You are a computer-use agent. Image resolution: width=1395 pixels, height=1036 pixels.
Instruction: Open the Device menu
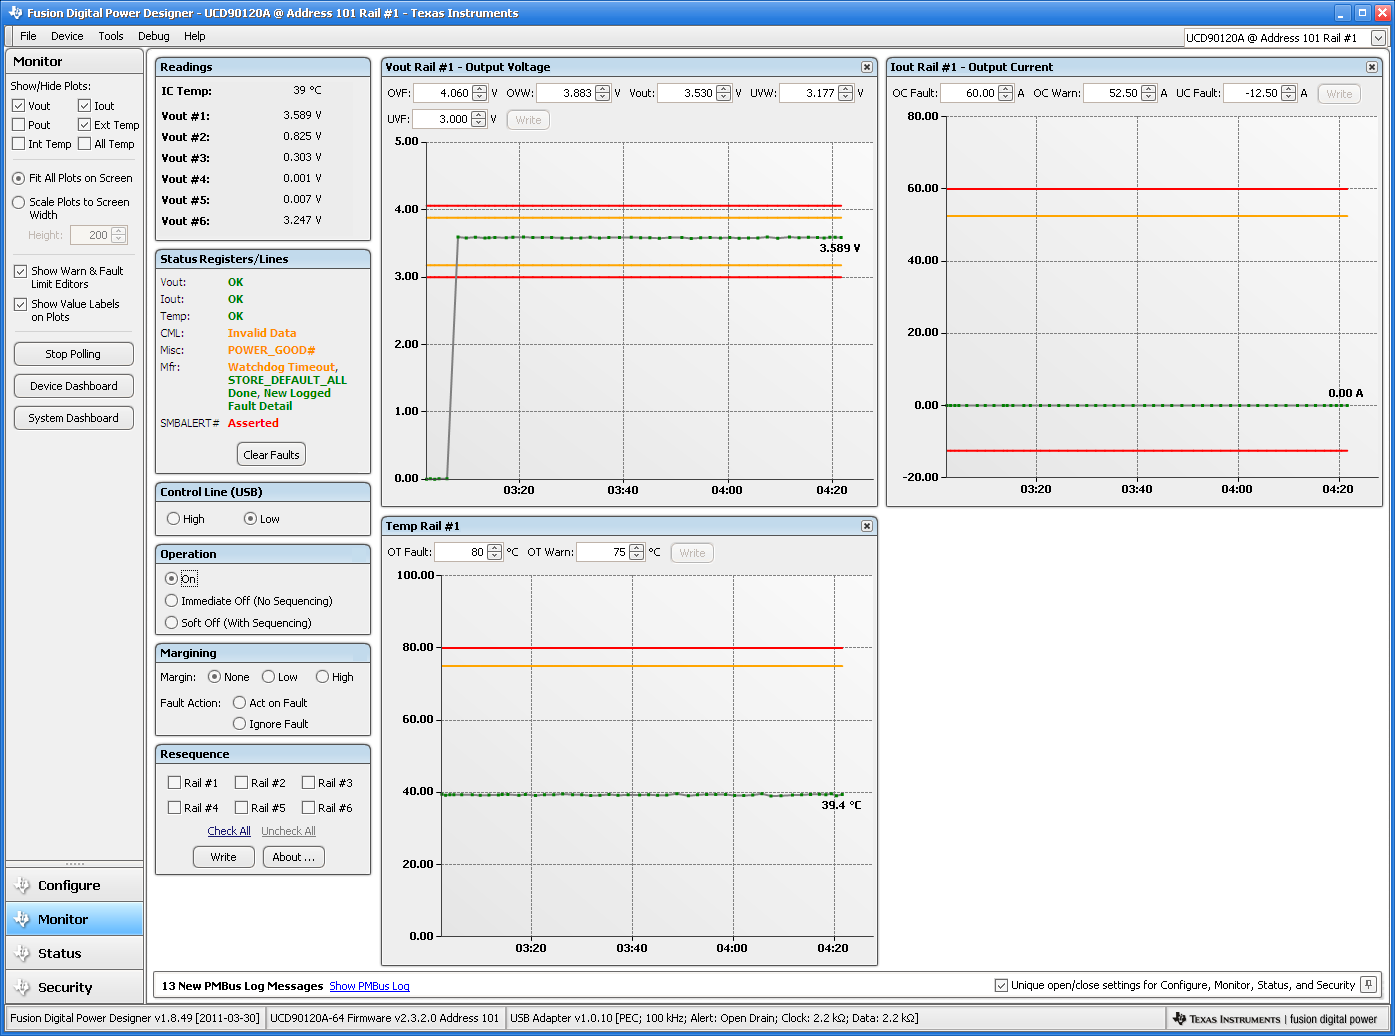67,36
